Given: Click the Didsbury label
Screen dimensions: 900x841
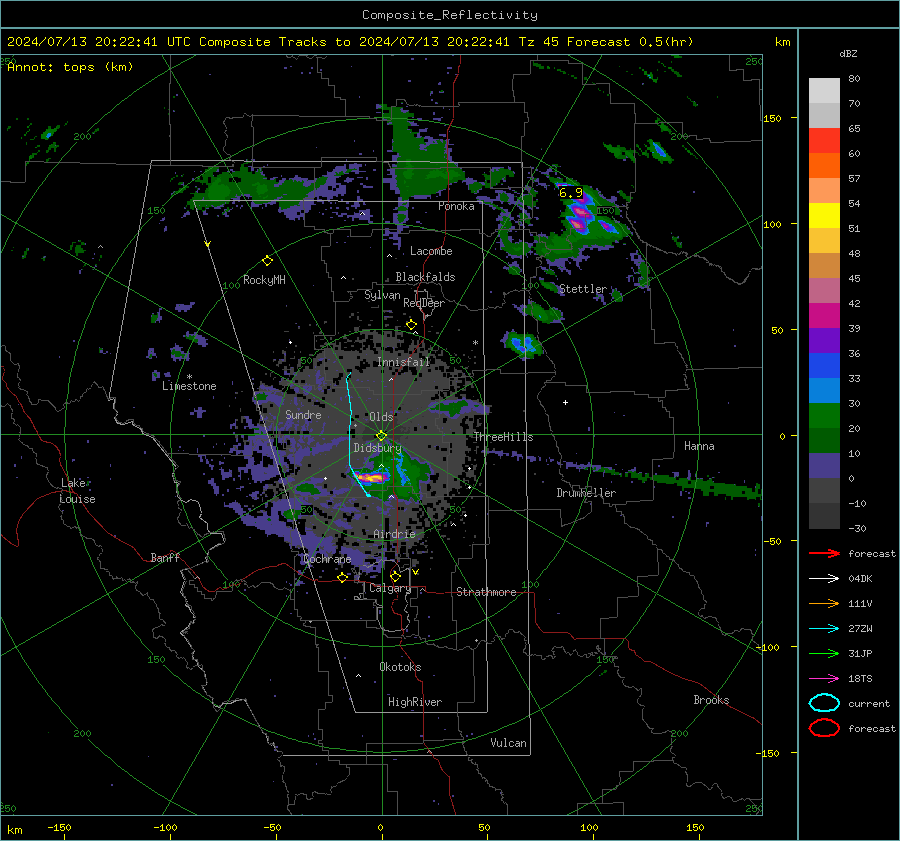Looking at the screenshot, I should [x=377, y=448].
